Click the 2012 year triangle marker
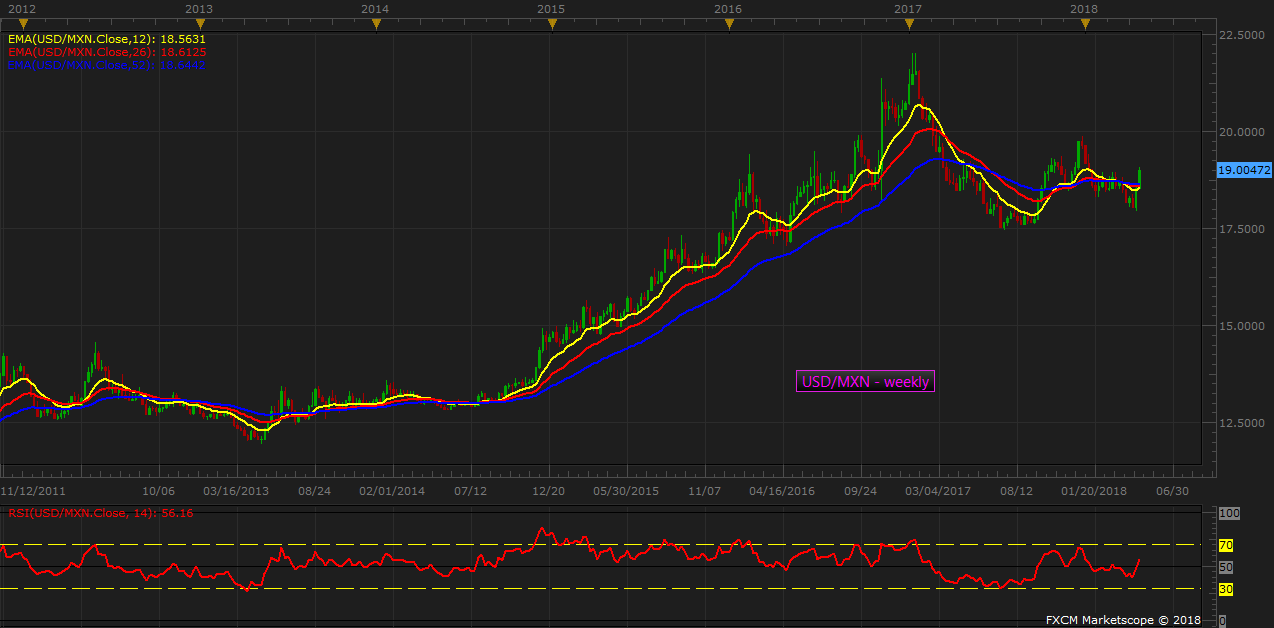 (22, 24)
